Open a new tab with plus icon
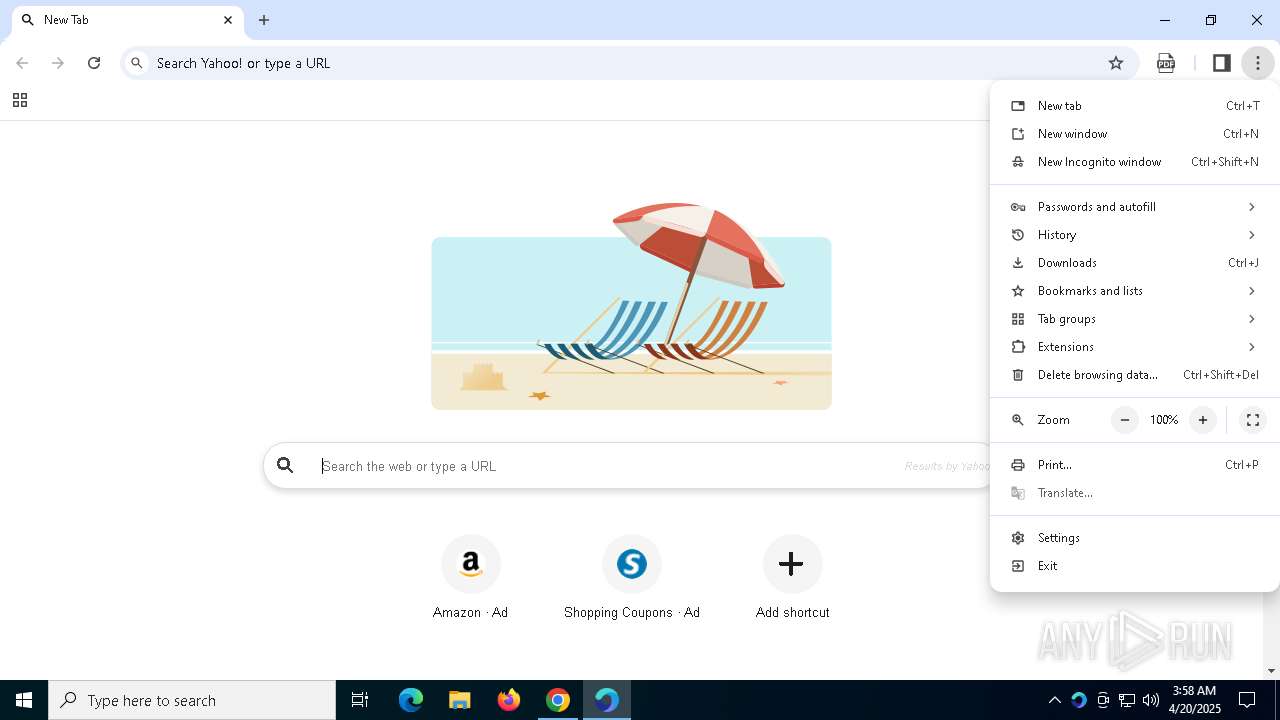This screenshot has height=720, width=1280. click(x=264, y=20)
